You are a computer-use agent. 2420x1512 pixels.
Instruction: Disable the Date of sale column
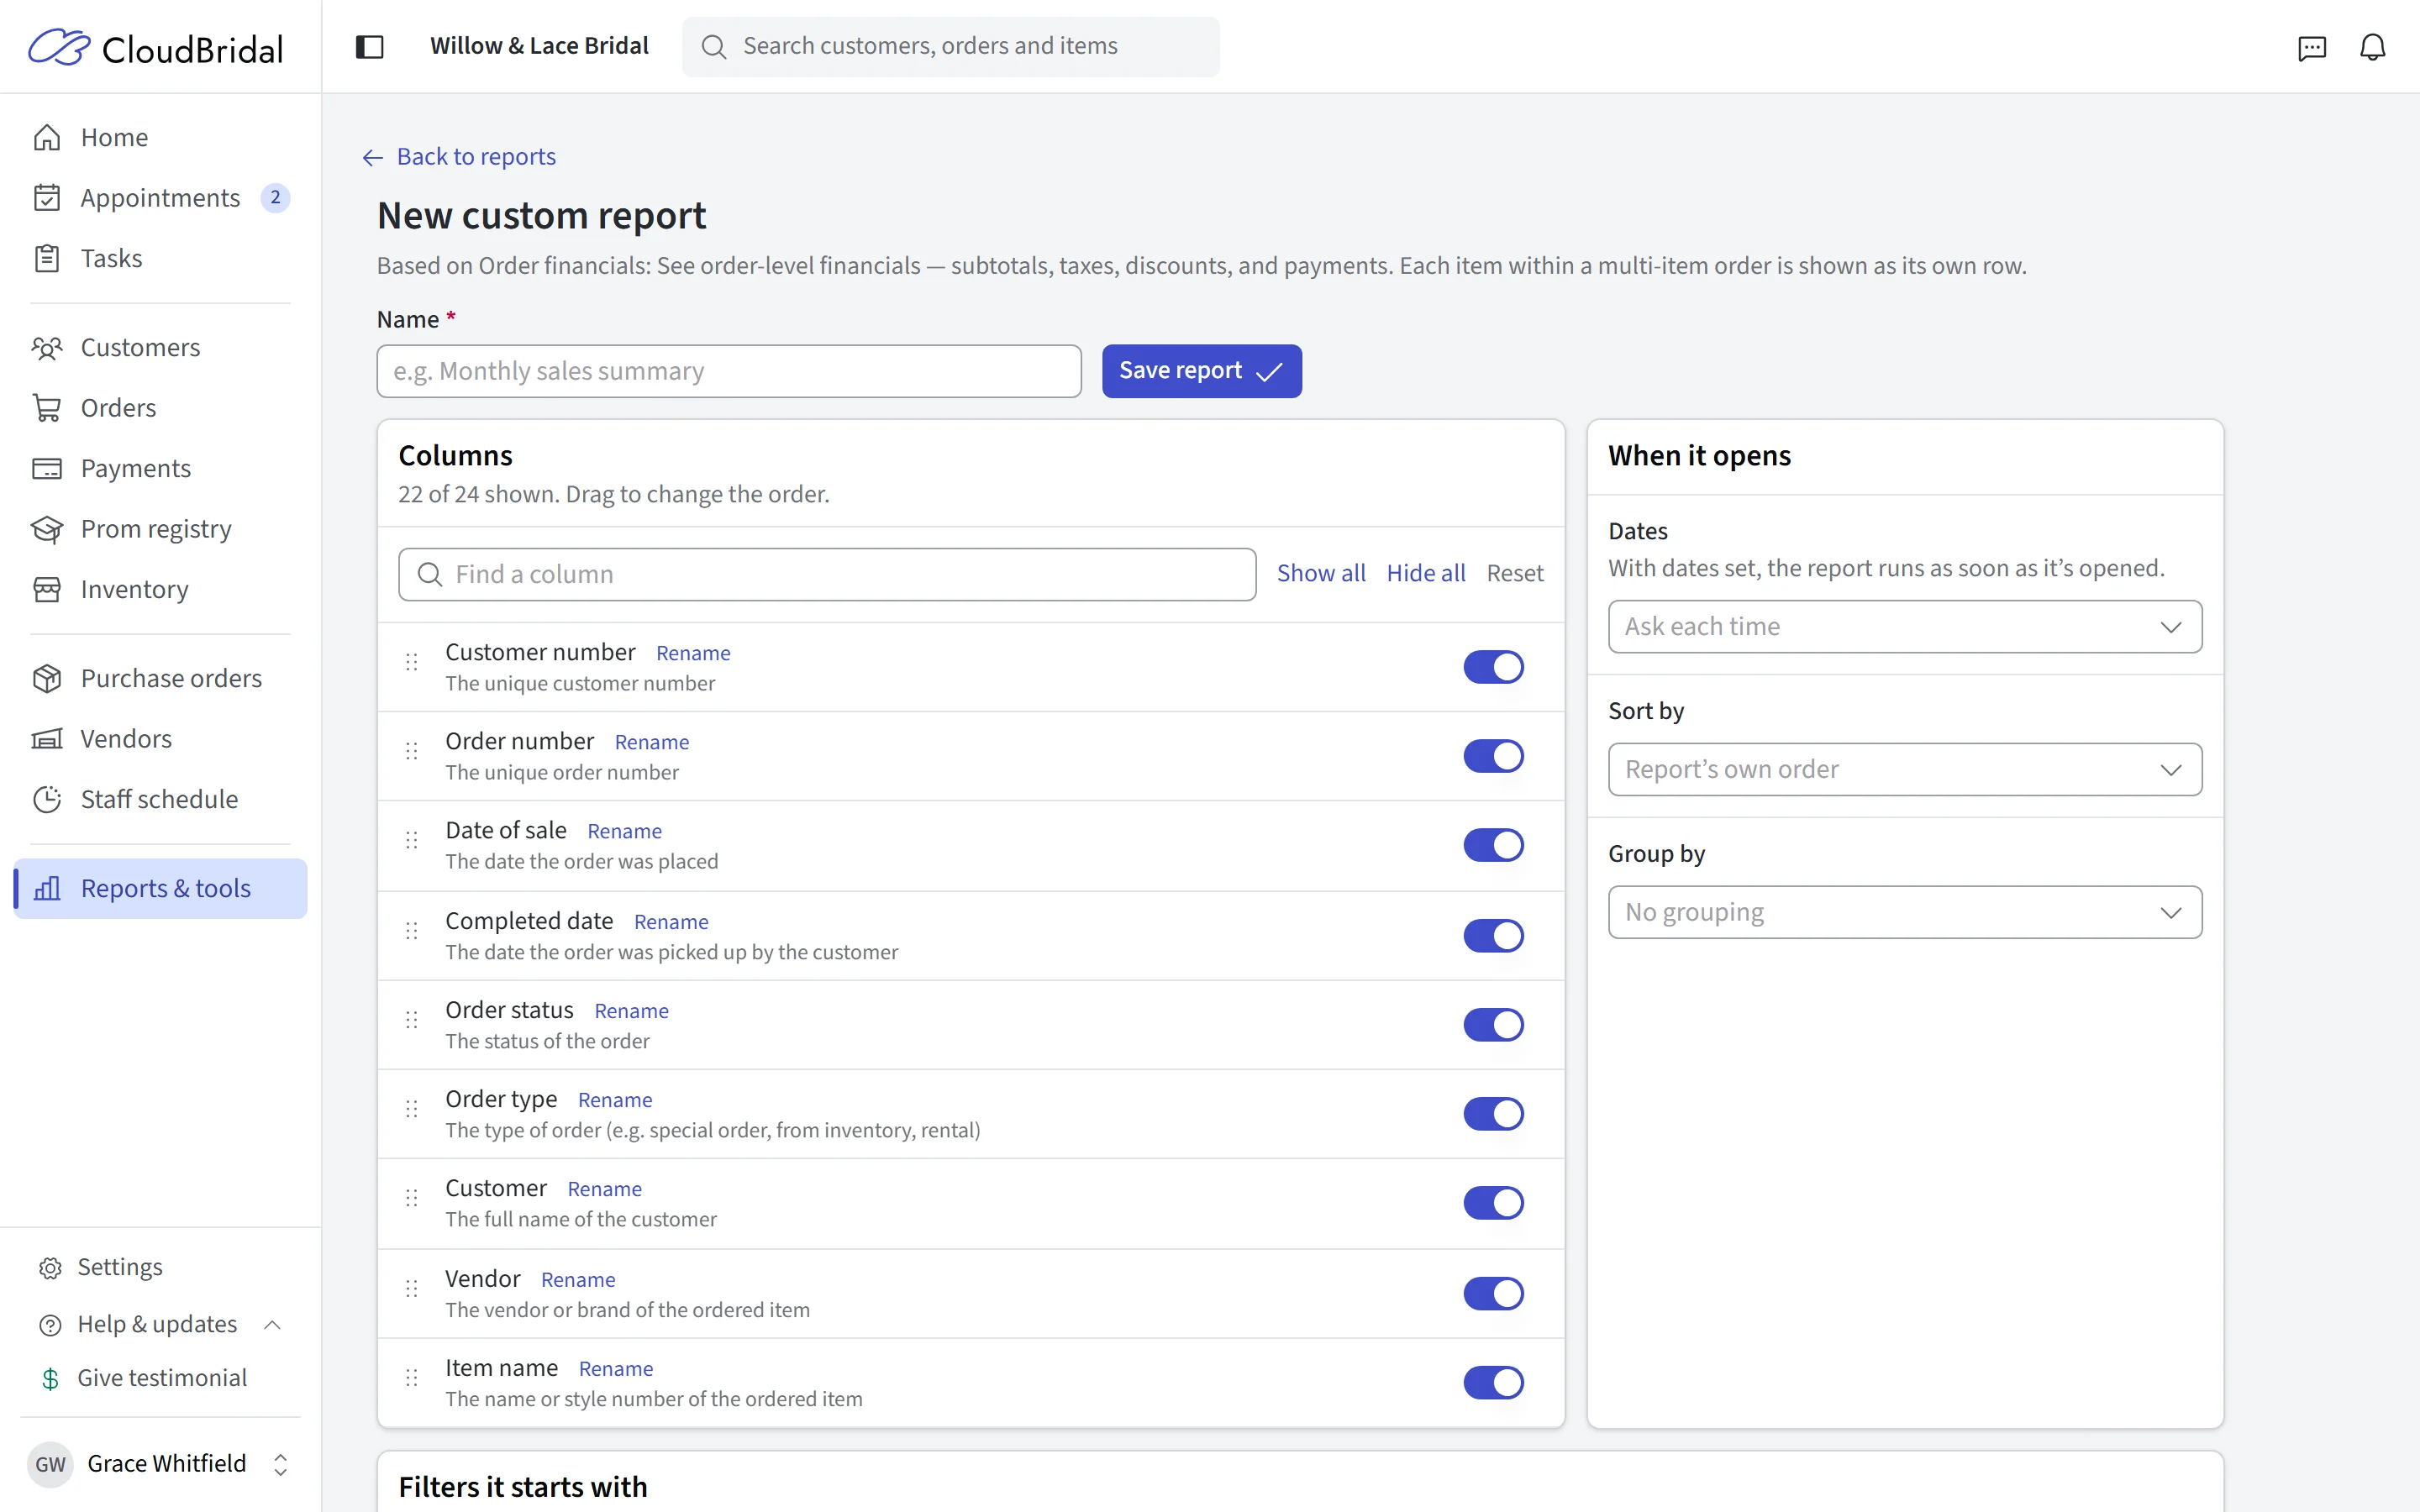click(1493, 845)
